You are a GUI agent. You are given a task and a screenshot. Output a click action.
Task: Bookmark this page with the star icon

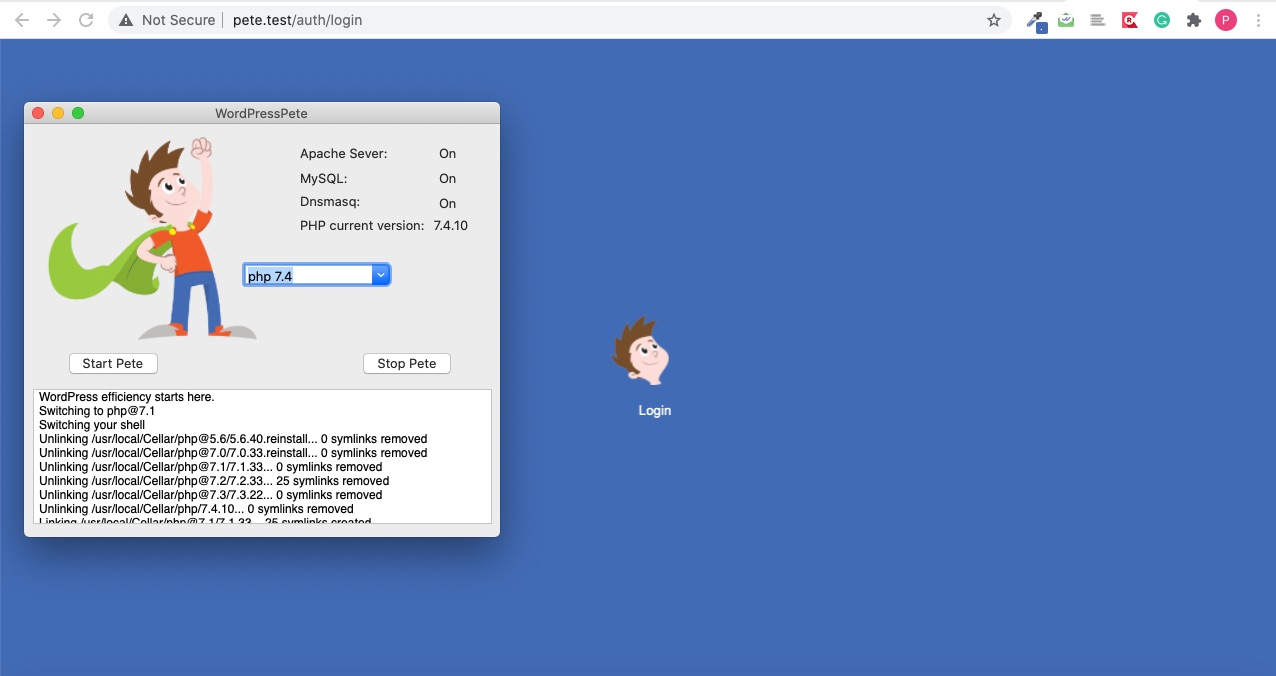(x=994, y=20)
